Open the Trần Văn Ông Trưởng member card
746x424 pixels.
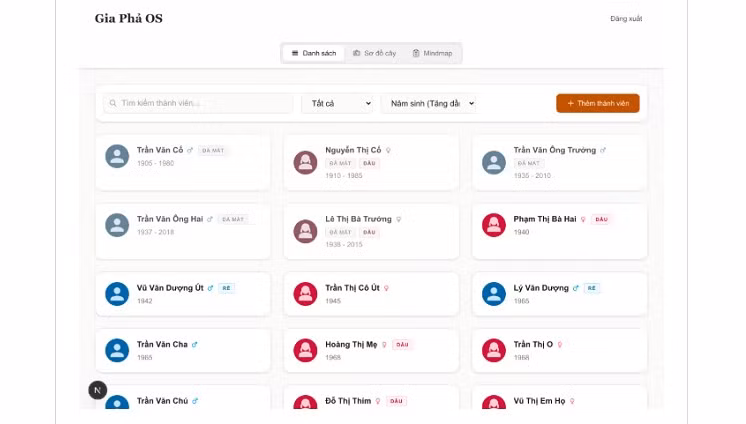559,161
